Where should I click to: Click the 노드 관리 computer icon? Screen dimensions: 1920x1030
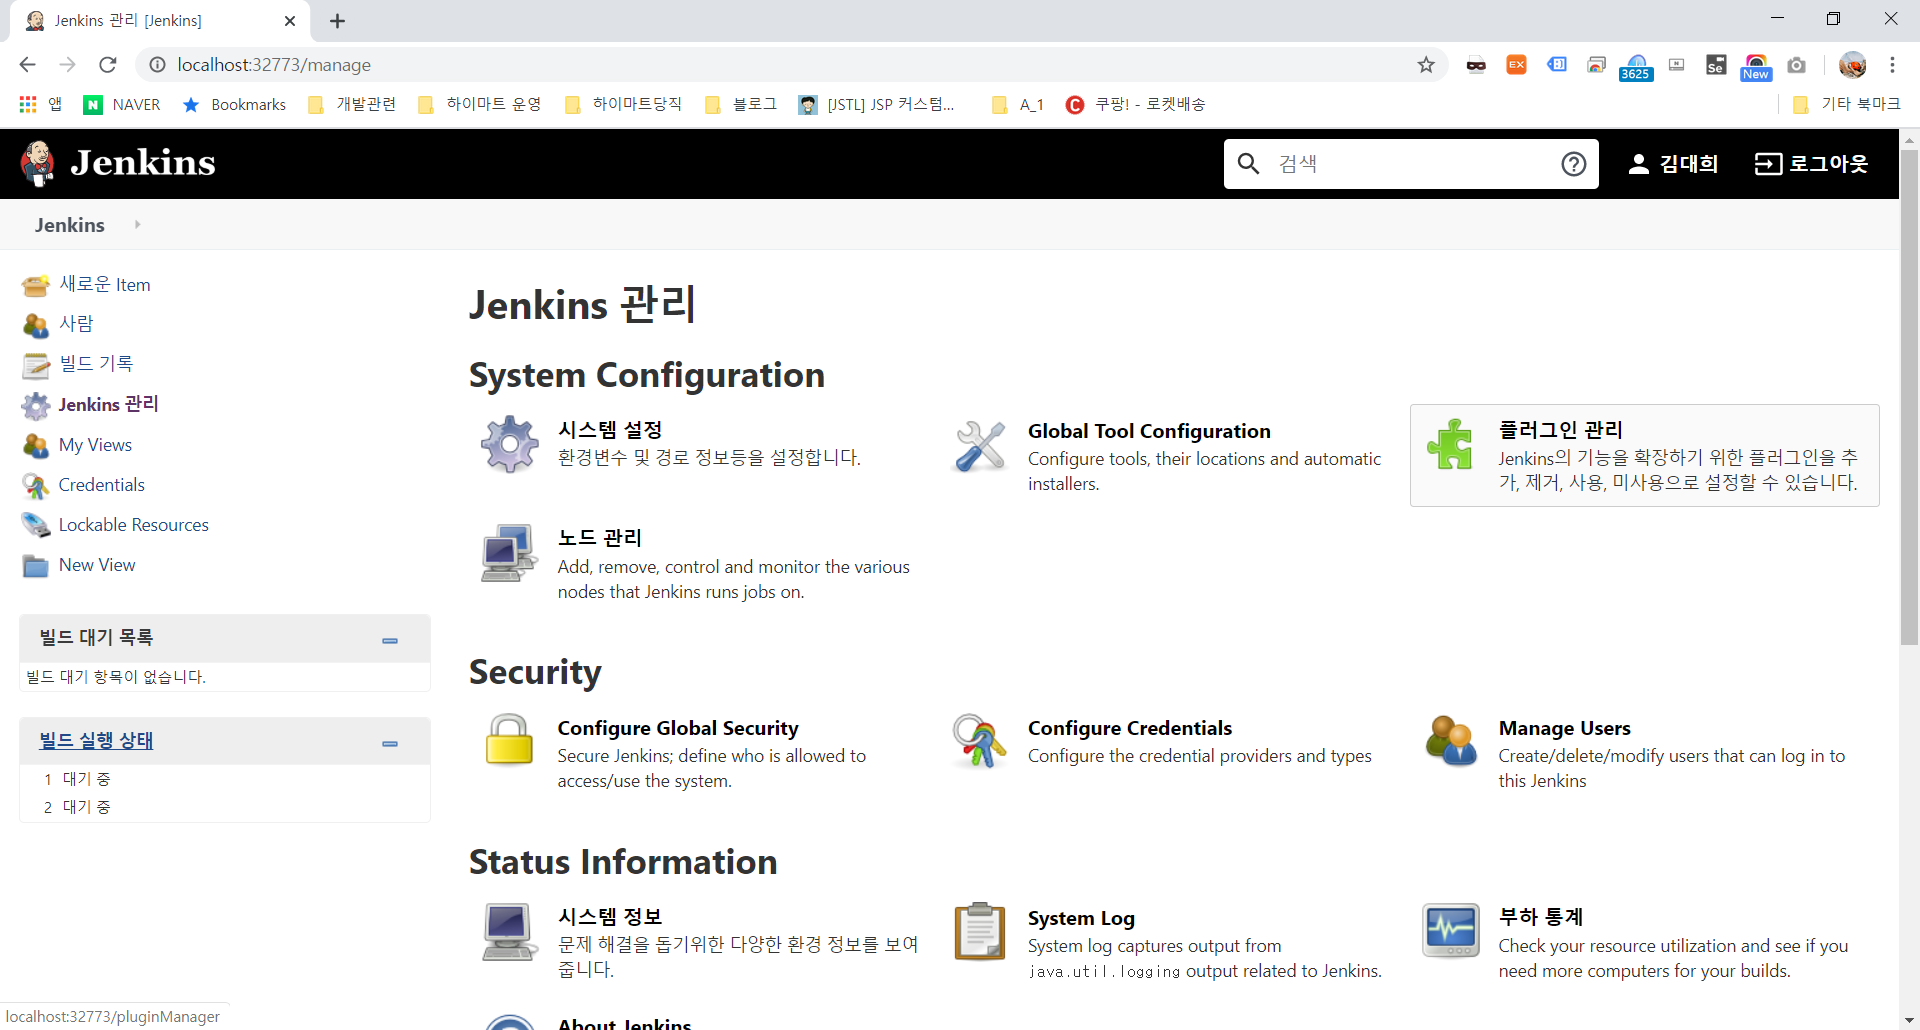pyautogui.click(x=509, y=552)
